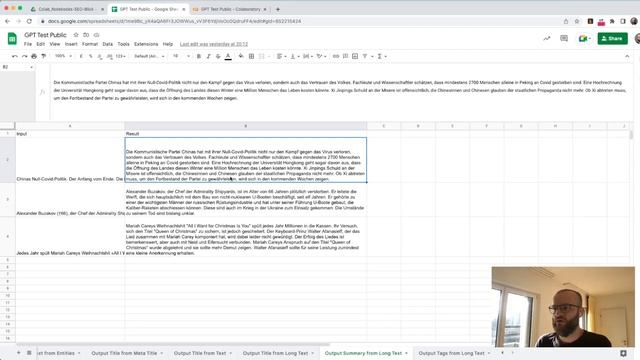Open the merge cells options
640x360 pixels.
coord(264,56)
